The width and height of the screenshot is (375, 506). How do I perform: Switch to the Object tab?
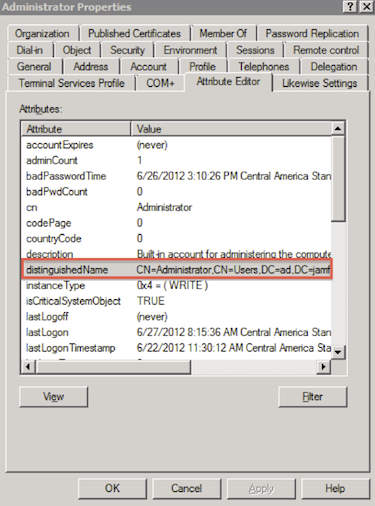click(77, 50)
